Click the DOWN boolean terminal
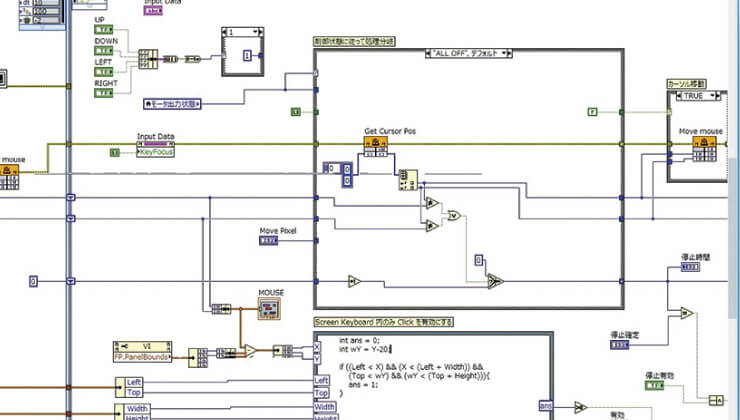This screenshot has height=420, width=740. tap(104, 51)
